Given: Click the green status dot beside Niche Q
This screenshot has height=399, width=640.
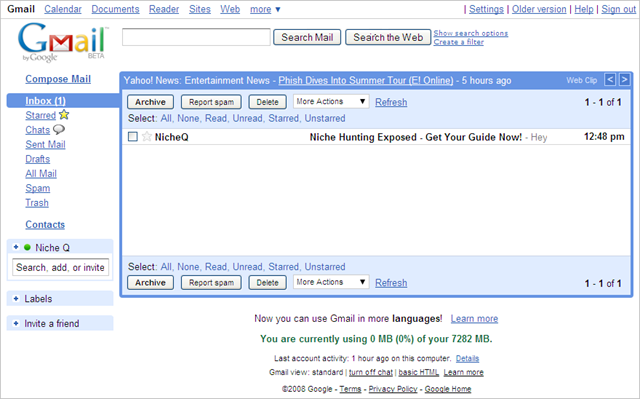Looking at the screenshot, I should click(27, 247).
